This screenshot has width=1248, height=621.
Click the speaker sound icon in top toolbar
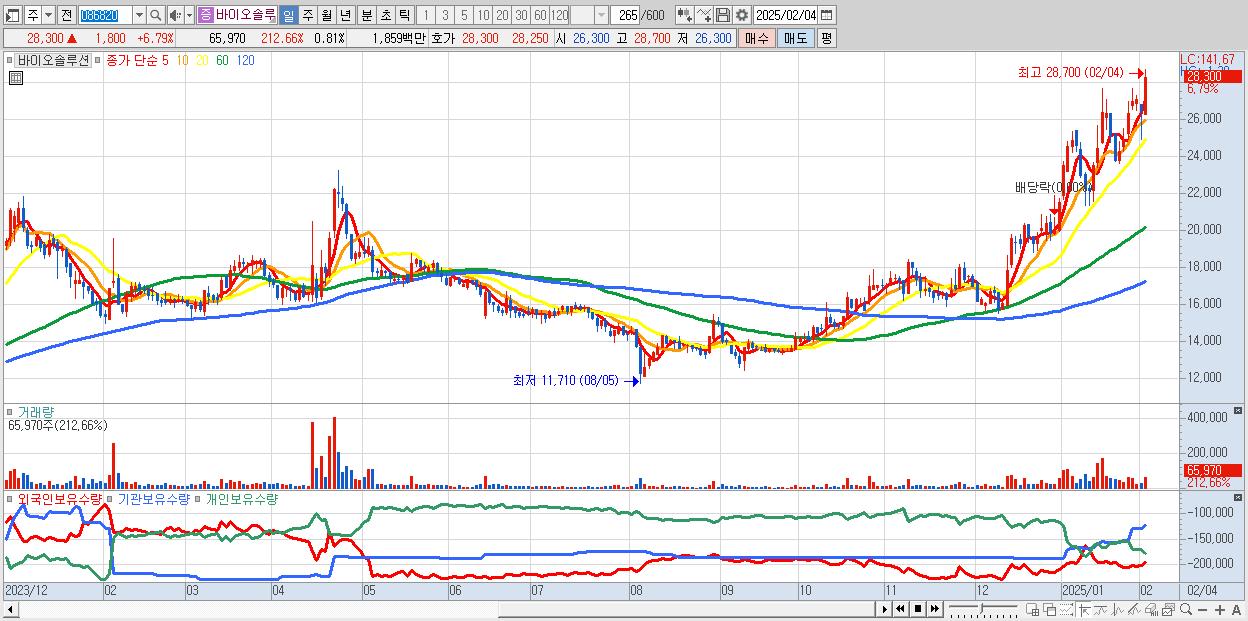(x=174, y=15)
